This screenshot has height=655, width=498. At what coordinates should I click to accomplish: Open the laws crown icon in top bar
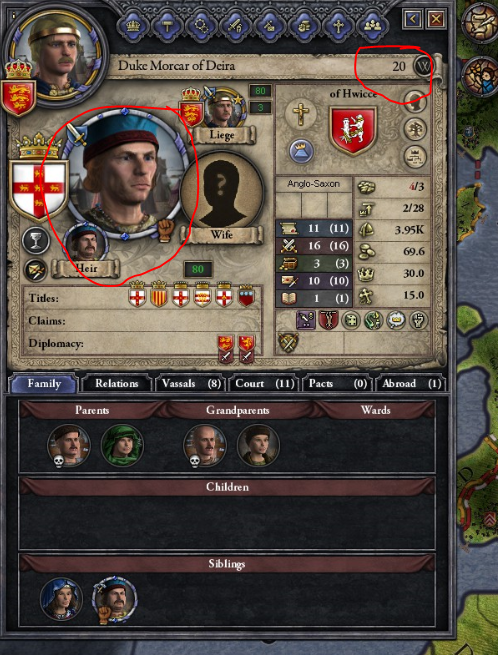[133, 26]
